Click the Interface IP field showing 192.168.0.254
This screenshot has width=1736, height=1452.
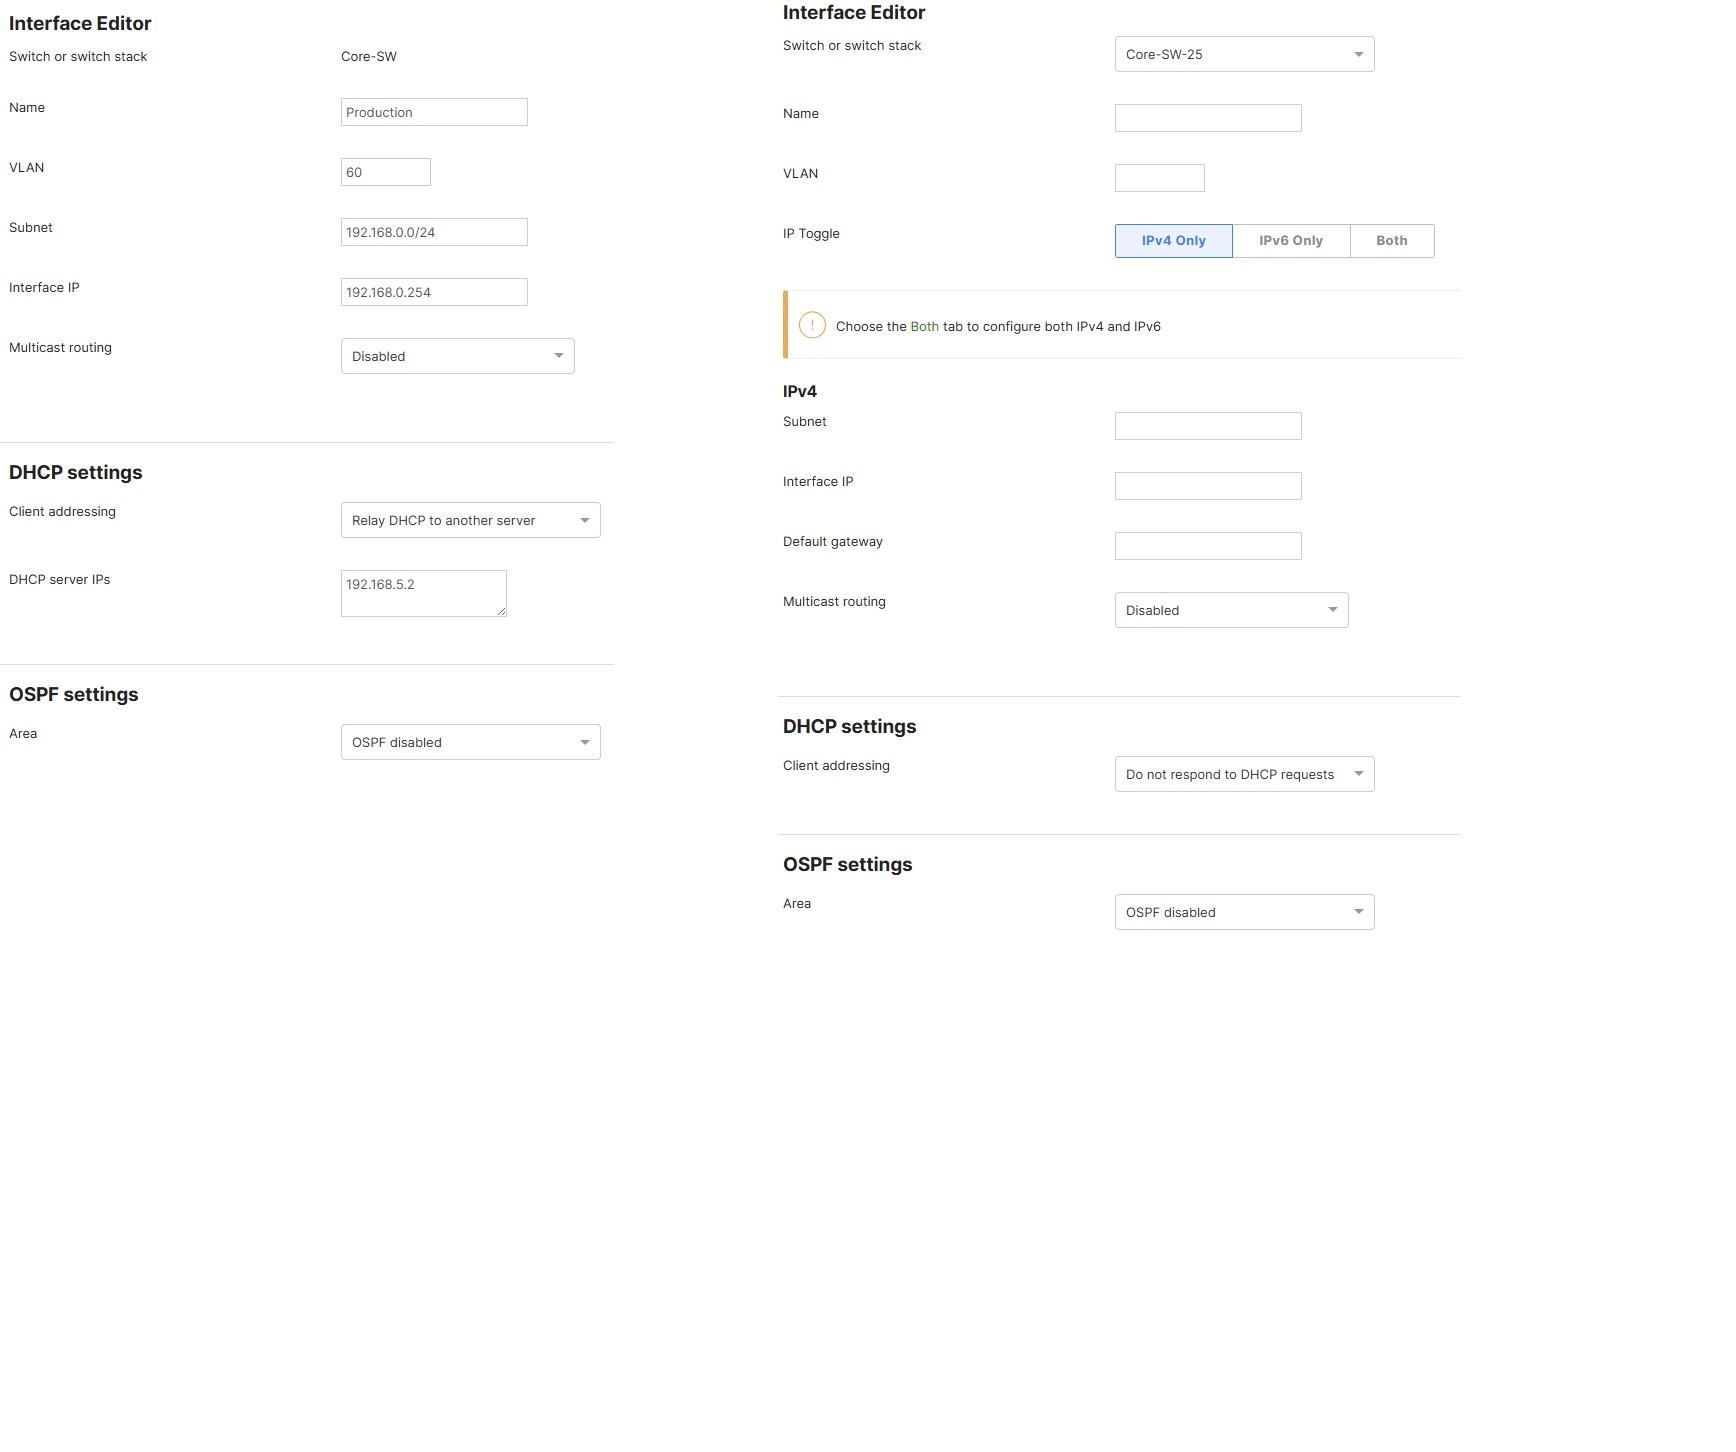tap(434, 291)
